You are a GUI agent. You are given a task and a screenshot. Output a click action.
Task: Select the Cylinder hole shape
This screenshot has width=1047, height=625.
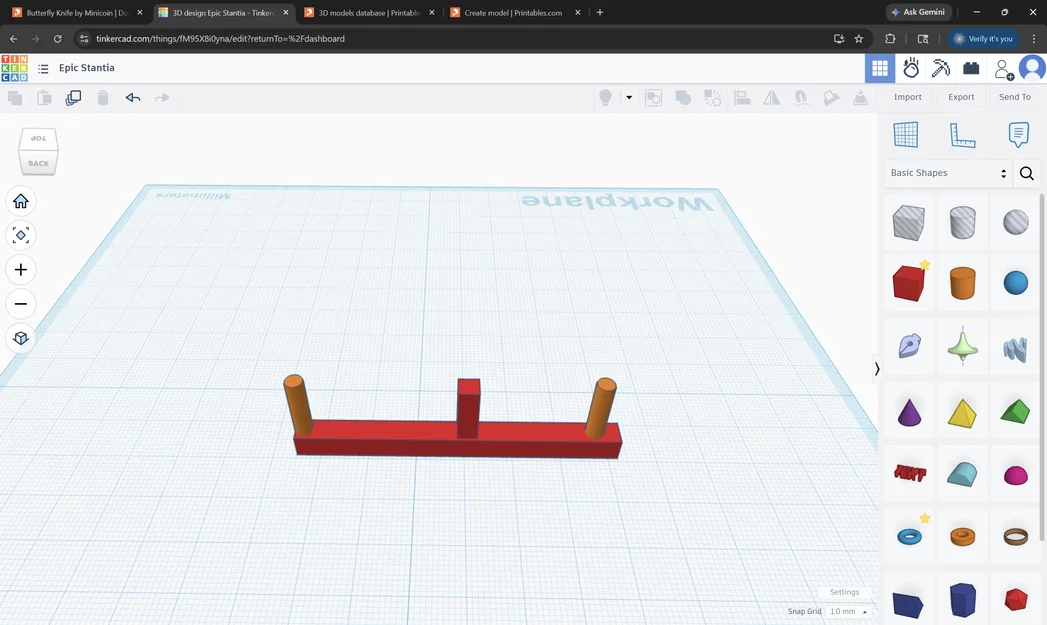(962, 222)
